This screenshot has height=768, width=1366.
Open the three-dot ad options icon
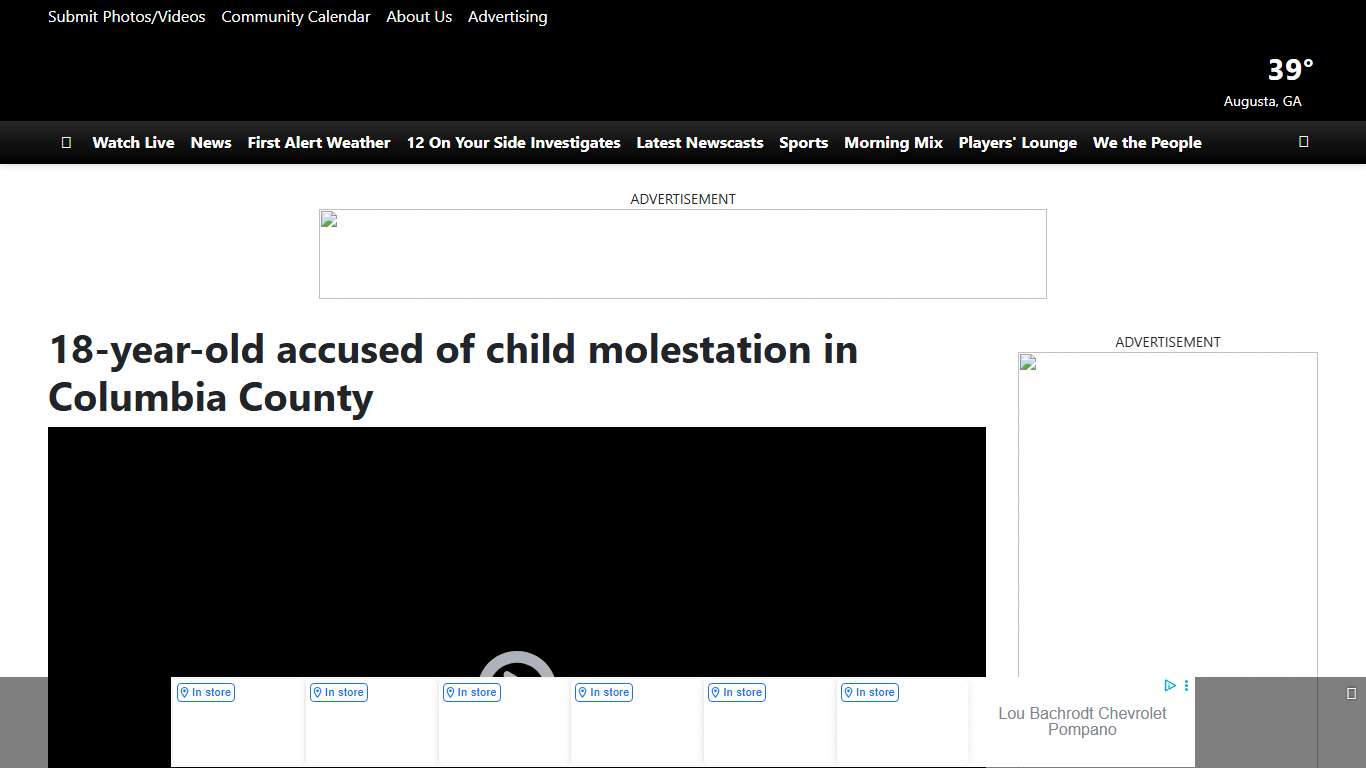(x=1186, y=686)
